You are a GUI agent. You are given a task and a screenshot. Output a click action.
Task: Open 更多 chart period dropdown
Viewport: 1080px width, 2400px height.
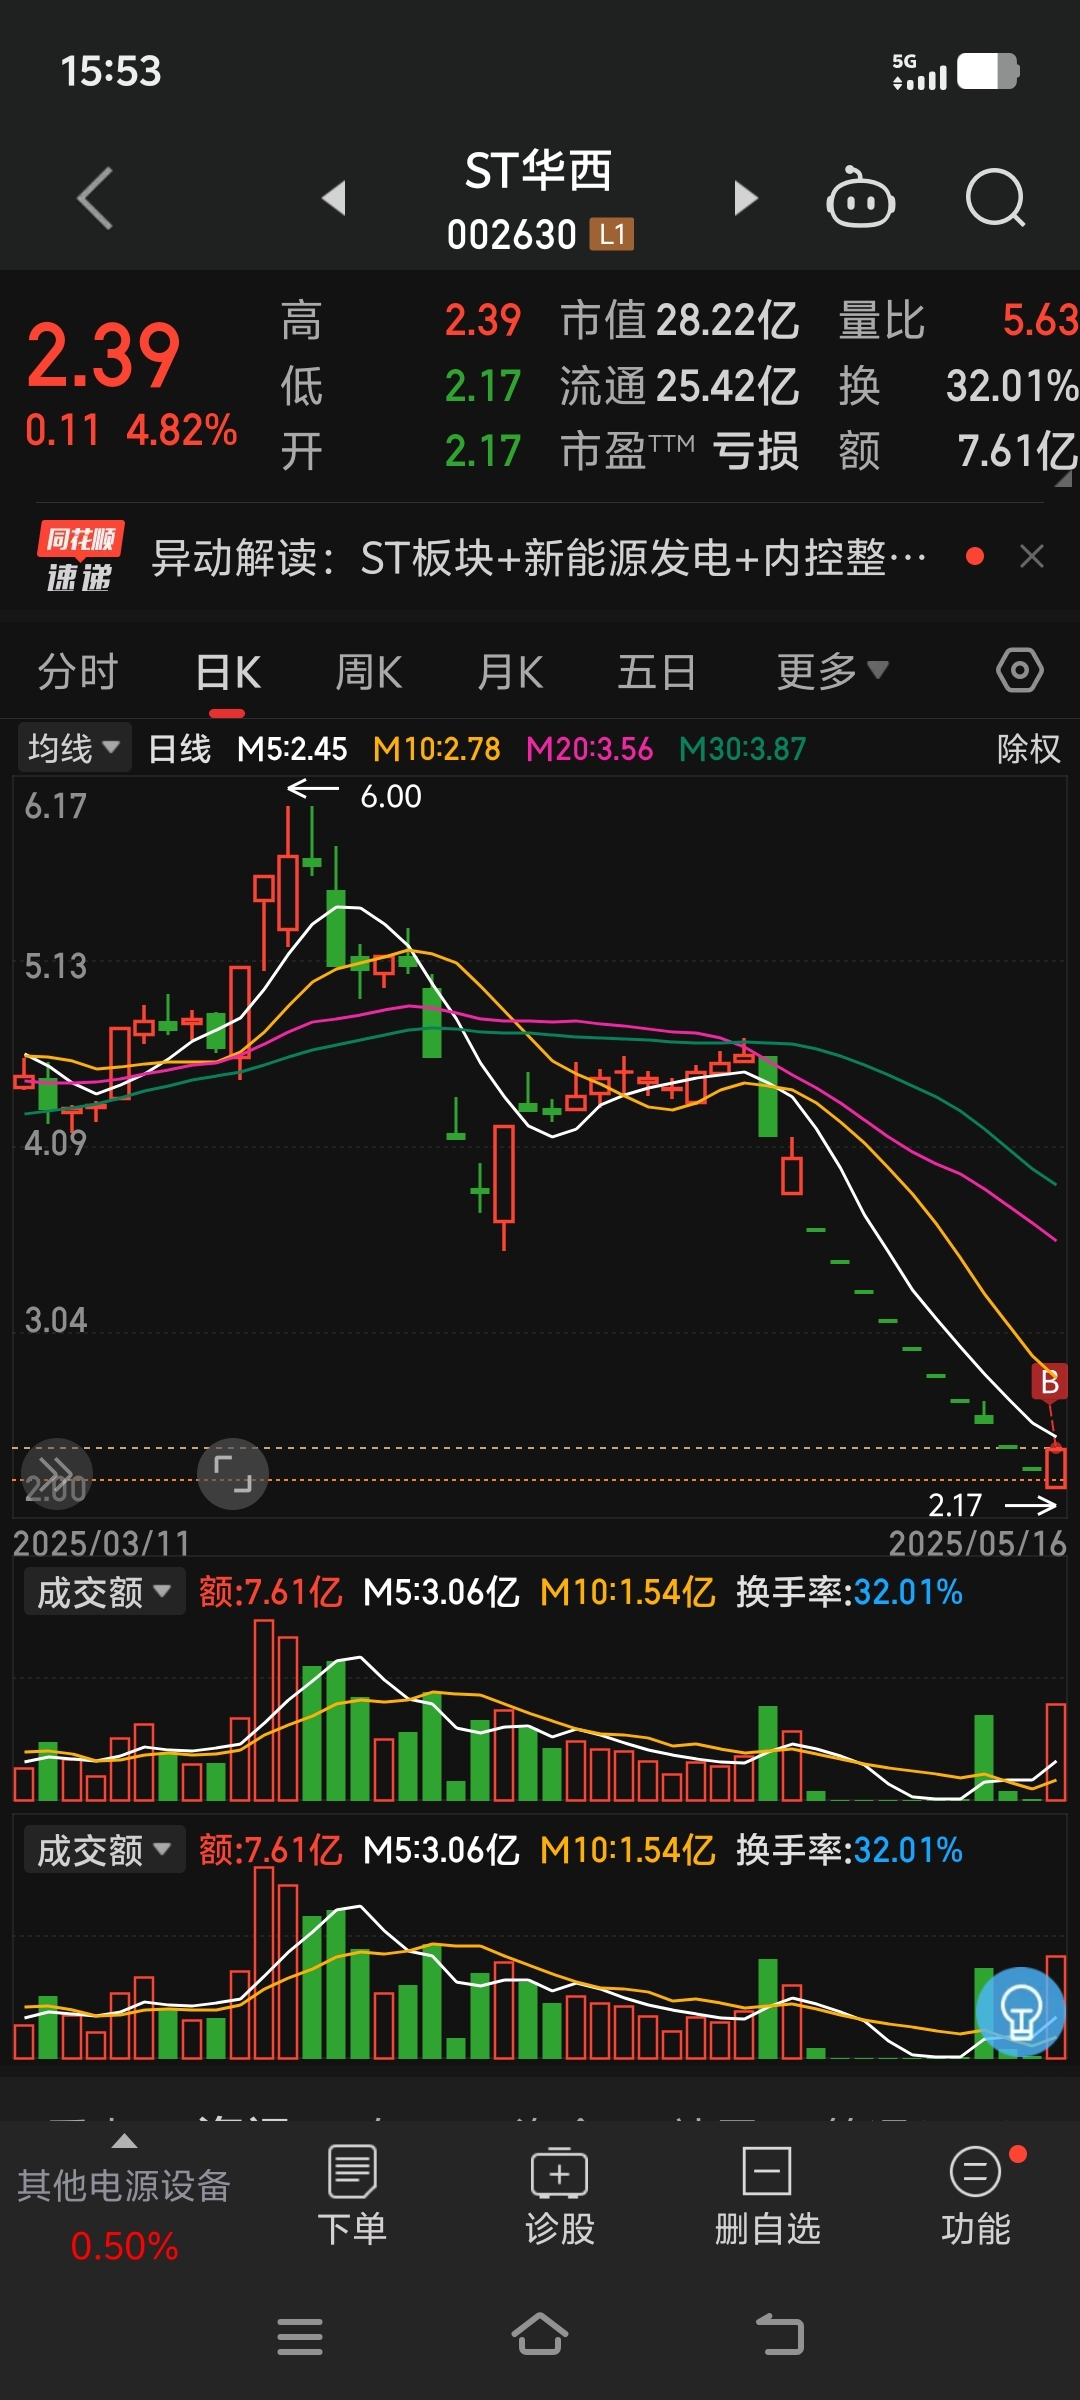click(x=832, y=671)
